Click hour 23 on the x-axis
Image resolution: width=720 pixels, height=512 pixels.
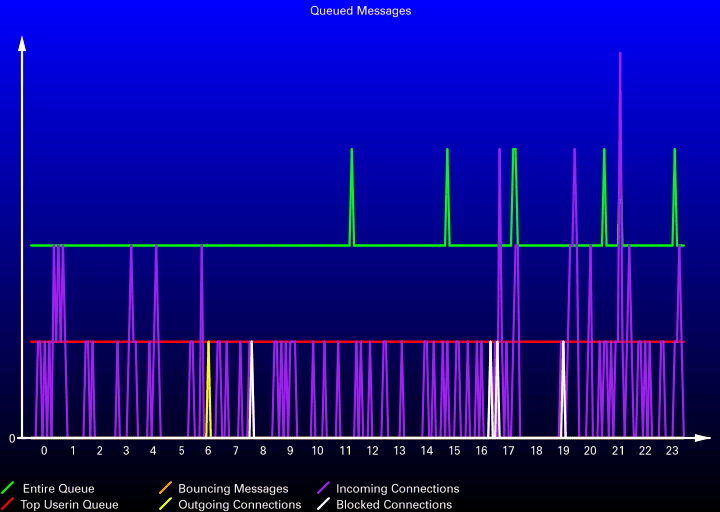click(x=673, y=451)
